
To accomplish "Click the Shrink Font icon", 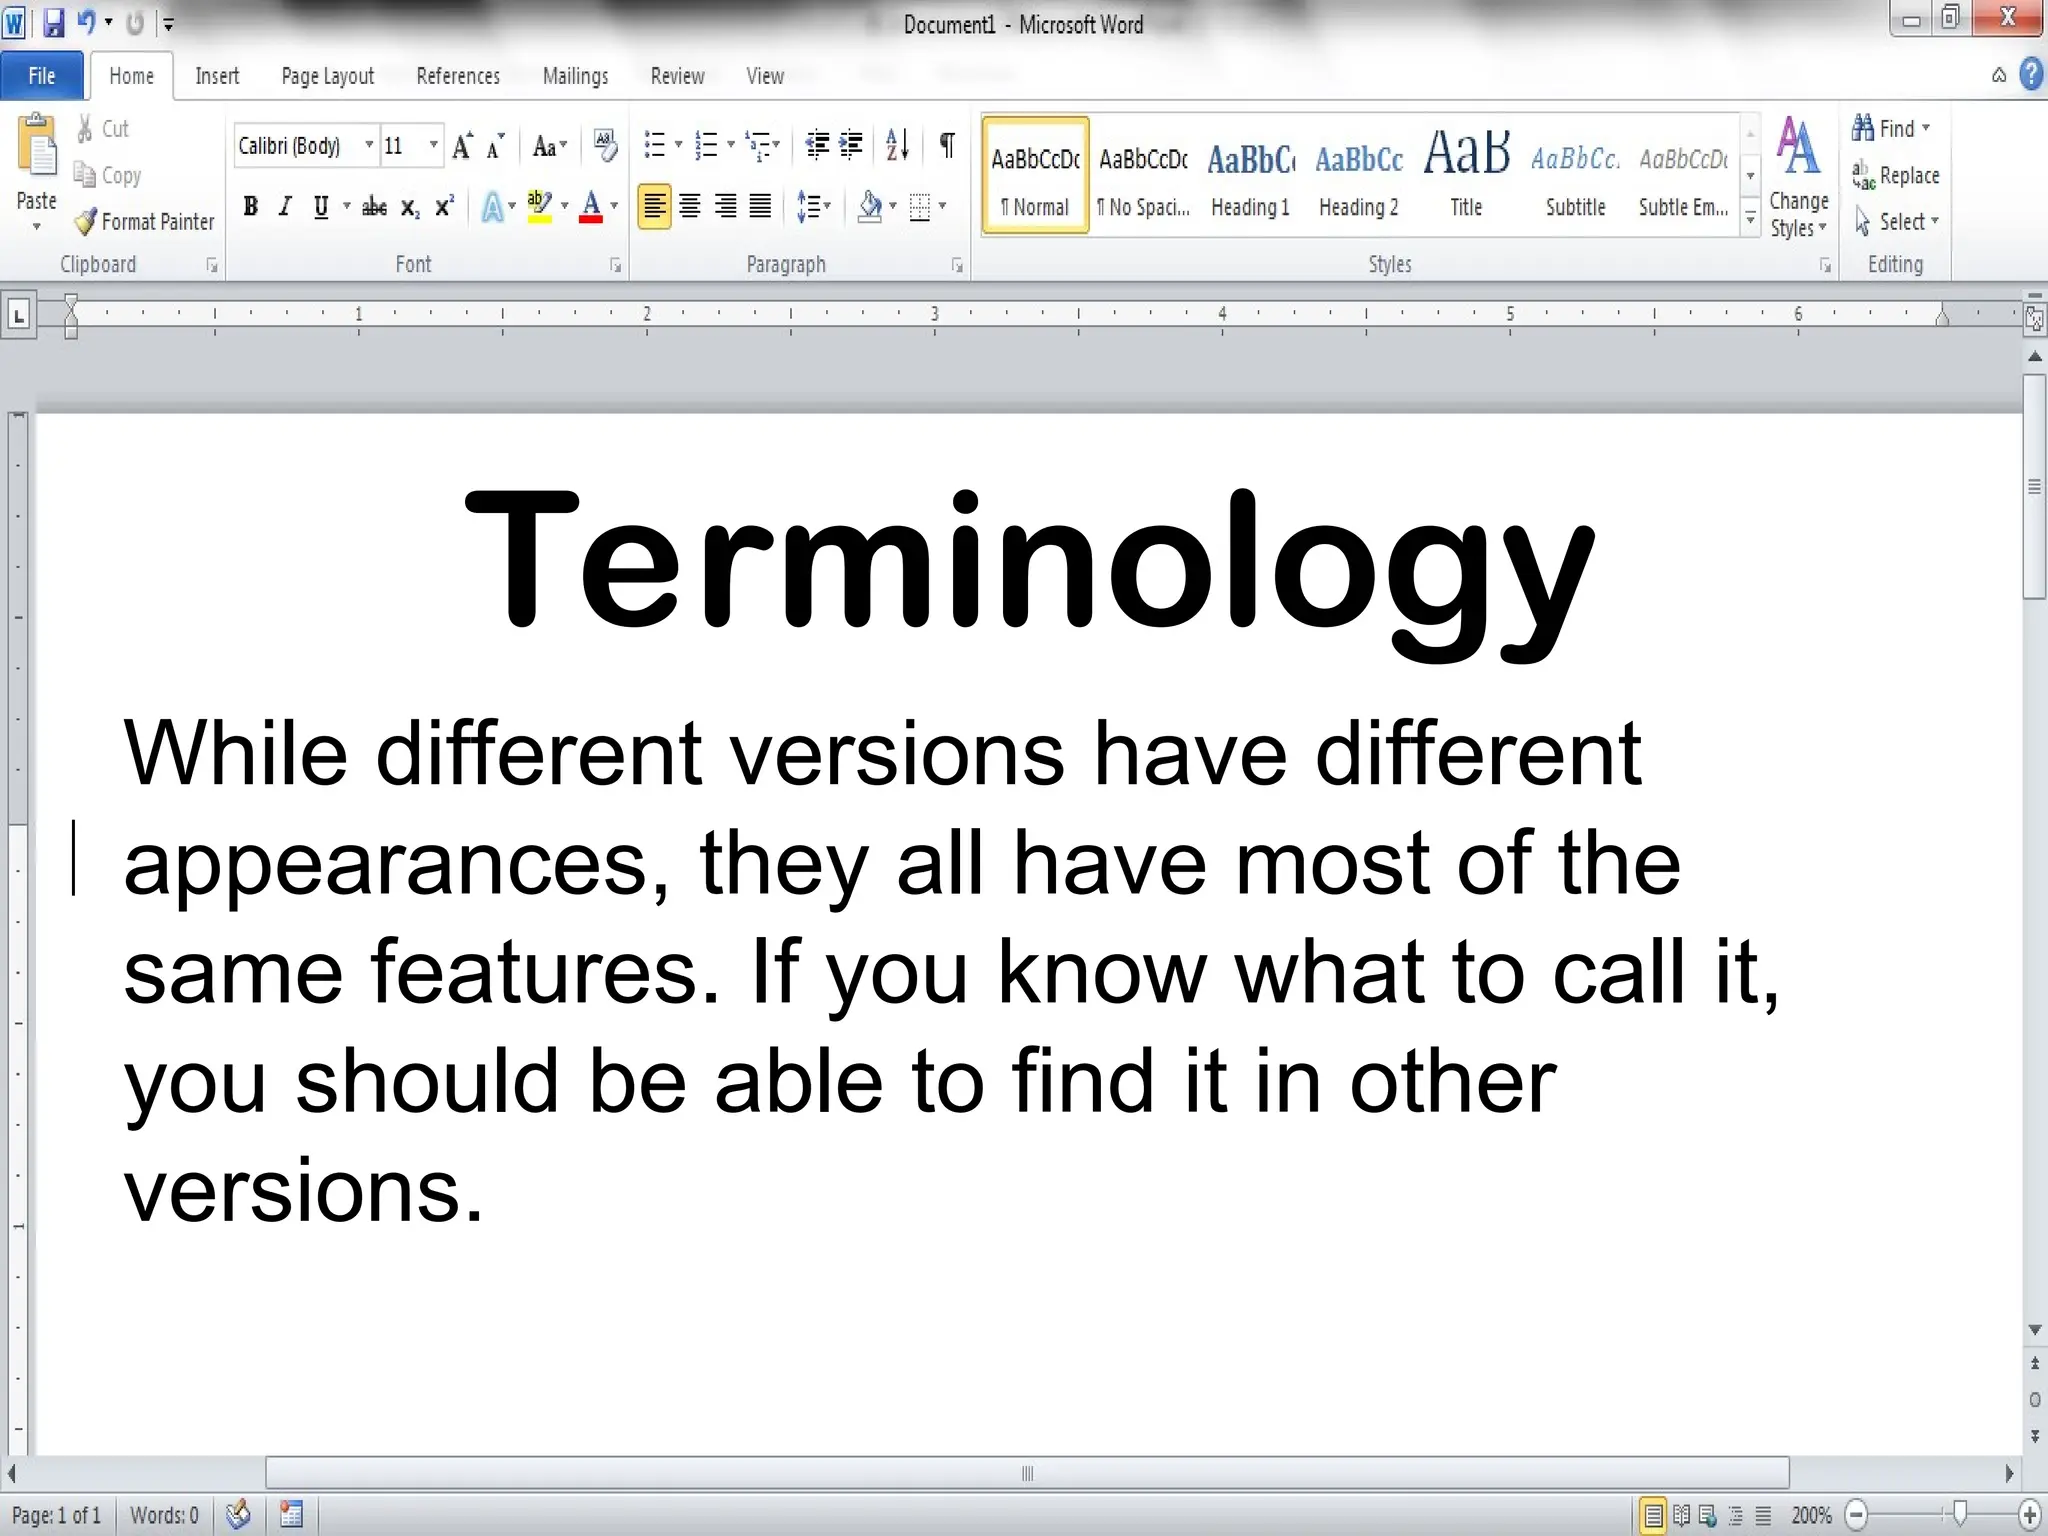I will click(x=495, y=146).
